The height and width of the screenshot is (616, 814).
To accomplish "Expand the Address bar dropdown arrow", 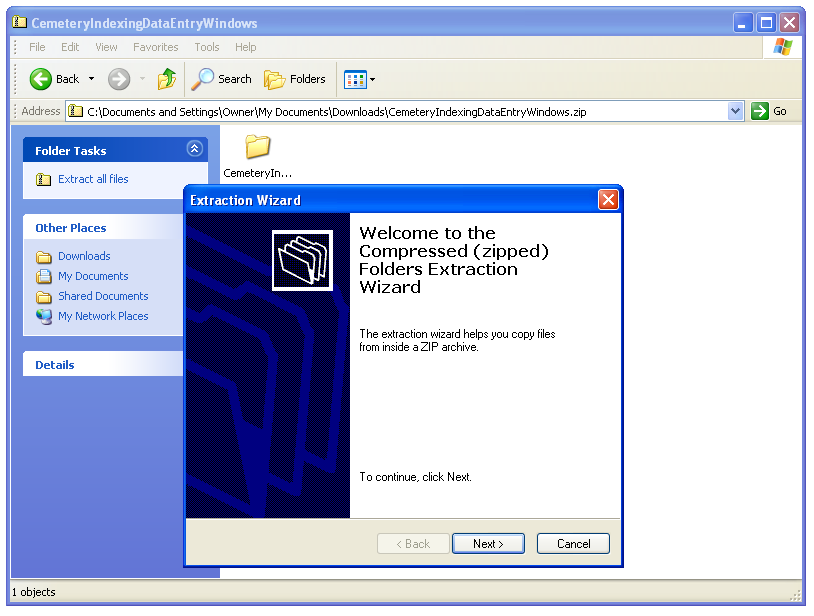I will coord(735,111).
